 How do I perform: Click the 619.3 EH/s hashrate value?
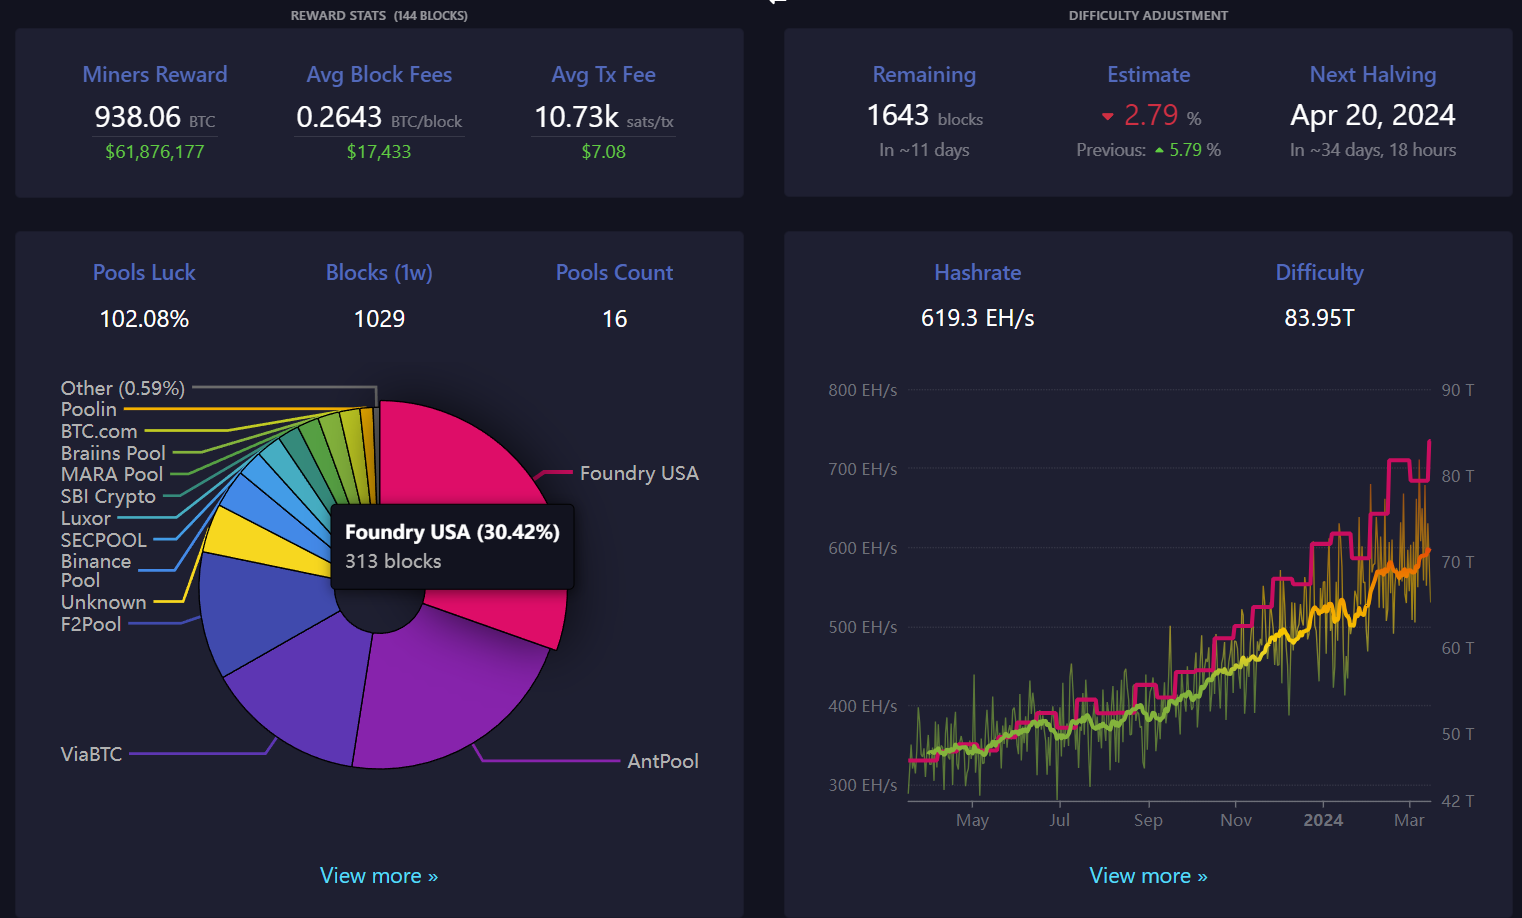978,318
